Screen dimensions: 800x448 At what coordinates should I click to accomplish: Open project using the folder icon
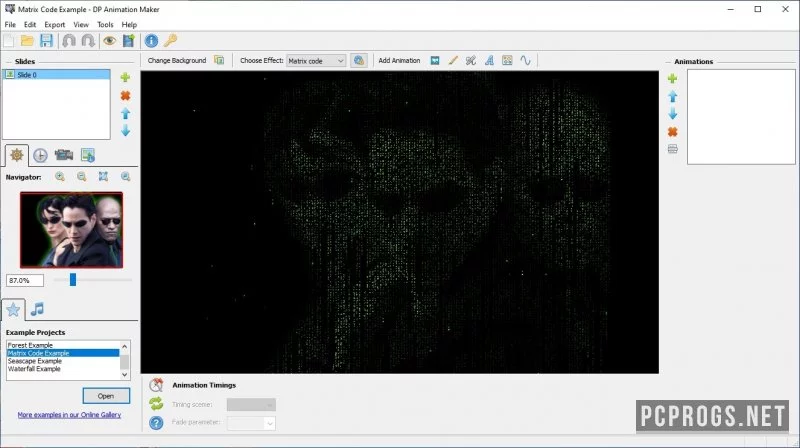coord(27,41)
